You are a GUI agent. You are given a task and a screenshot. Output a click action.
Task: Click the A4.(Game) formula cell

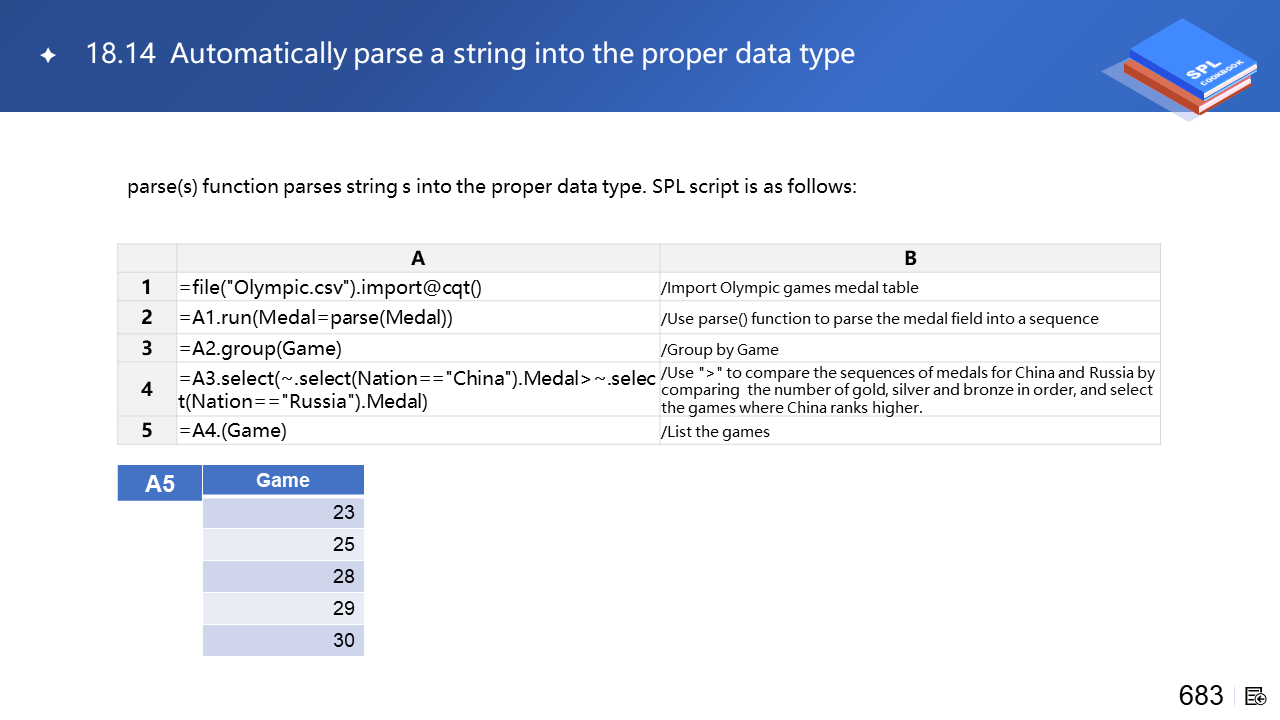418,430
